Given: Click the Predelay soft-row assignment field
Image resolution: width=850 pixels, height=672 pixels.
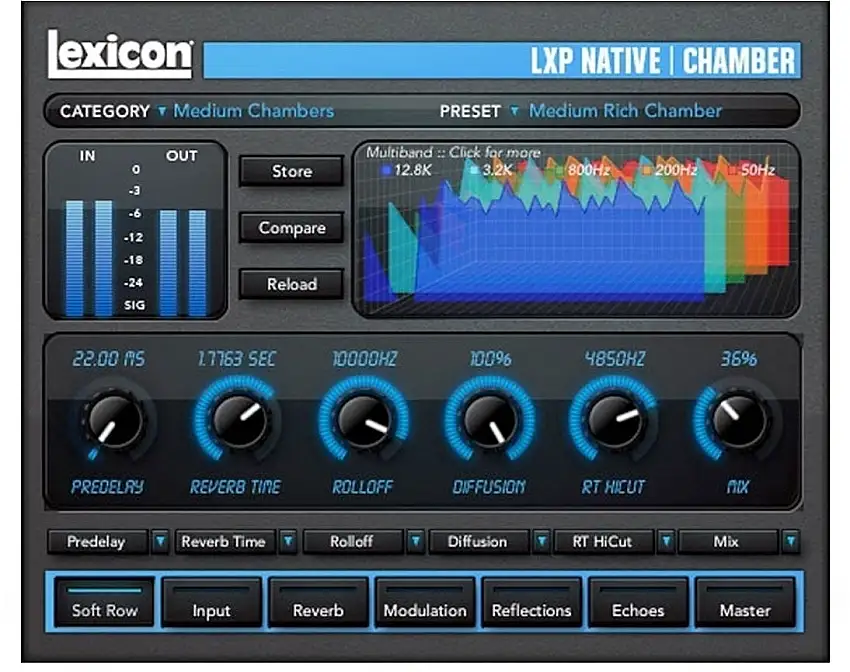Looking at the screenshot, I should point(97,541).
